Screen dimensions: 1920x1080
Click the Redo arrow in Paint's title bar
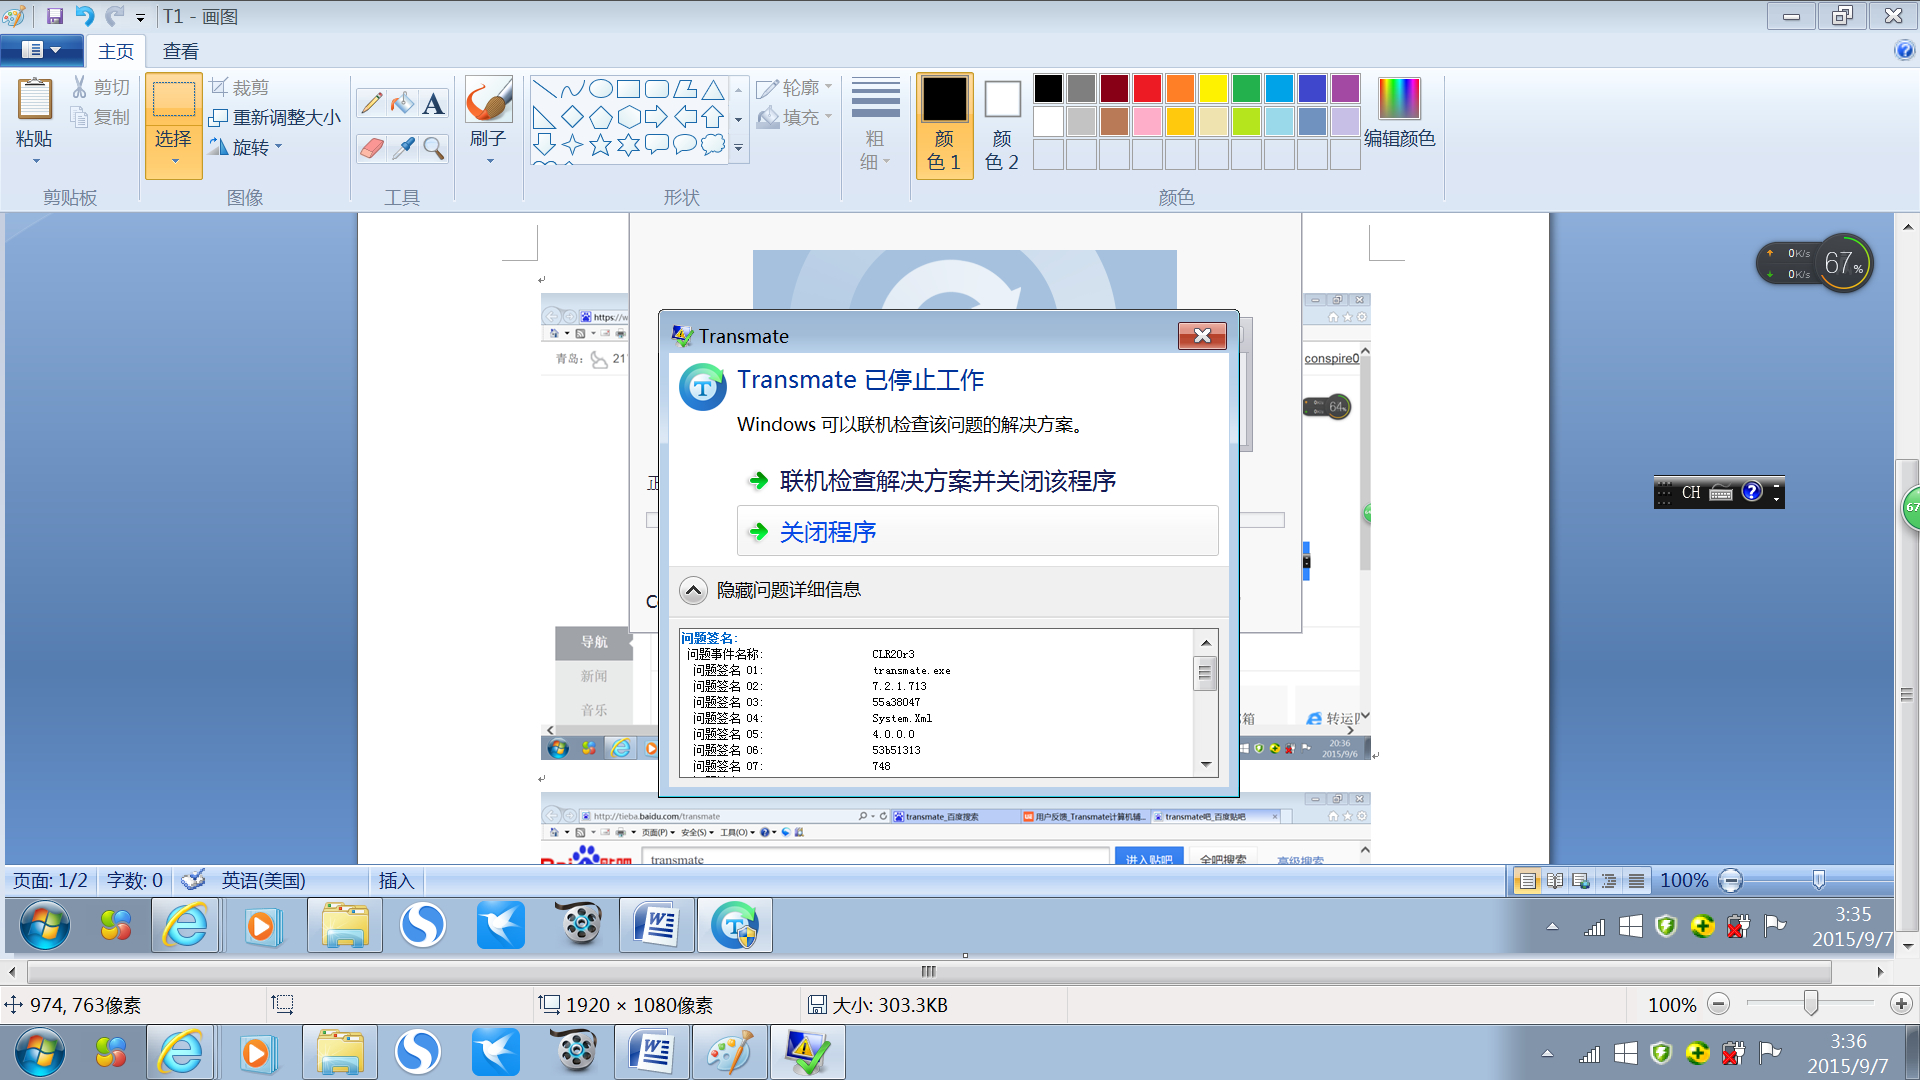115,16
